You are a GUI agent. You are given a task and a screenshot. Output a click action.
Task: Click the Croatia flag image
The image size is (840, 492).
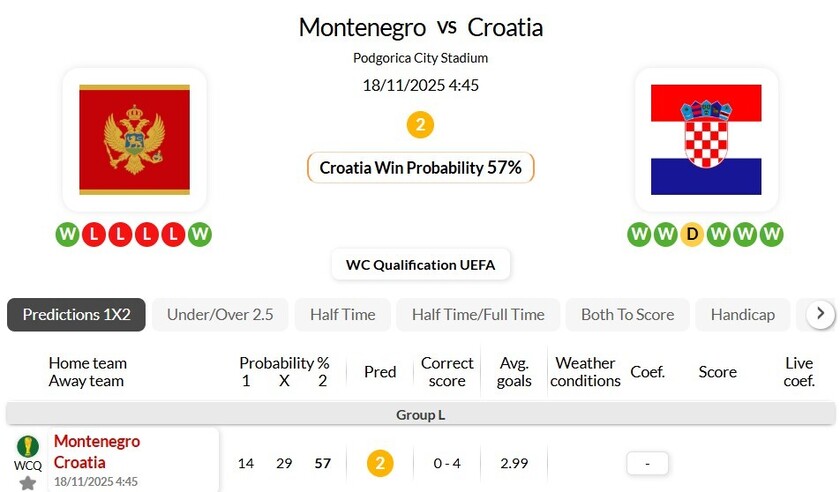[705, 139]
